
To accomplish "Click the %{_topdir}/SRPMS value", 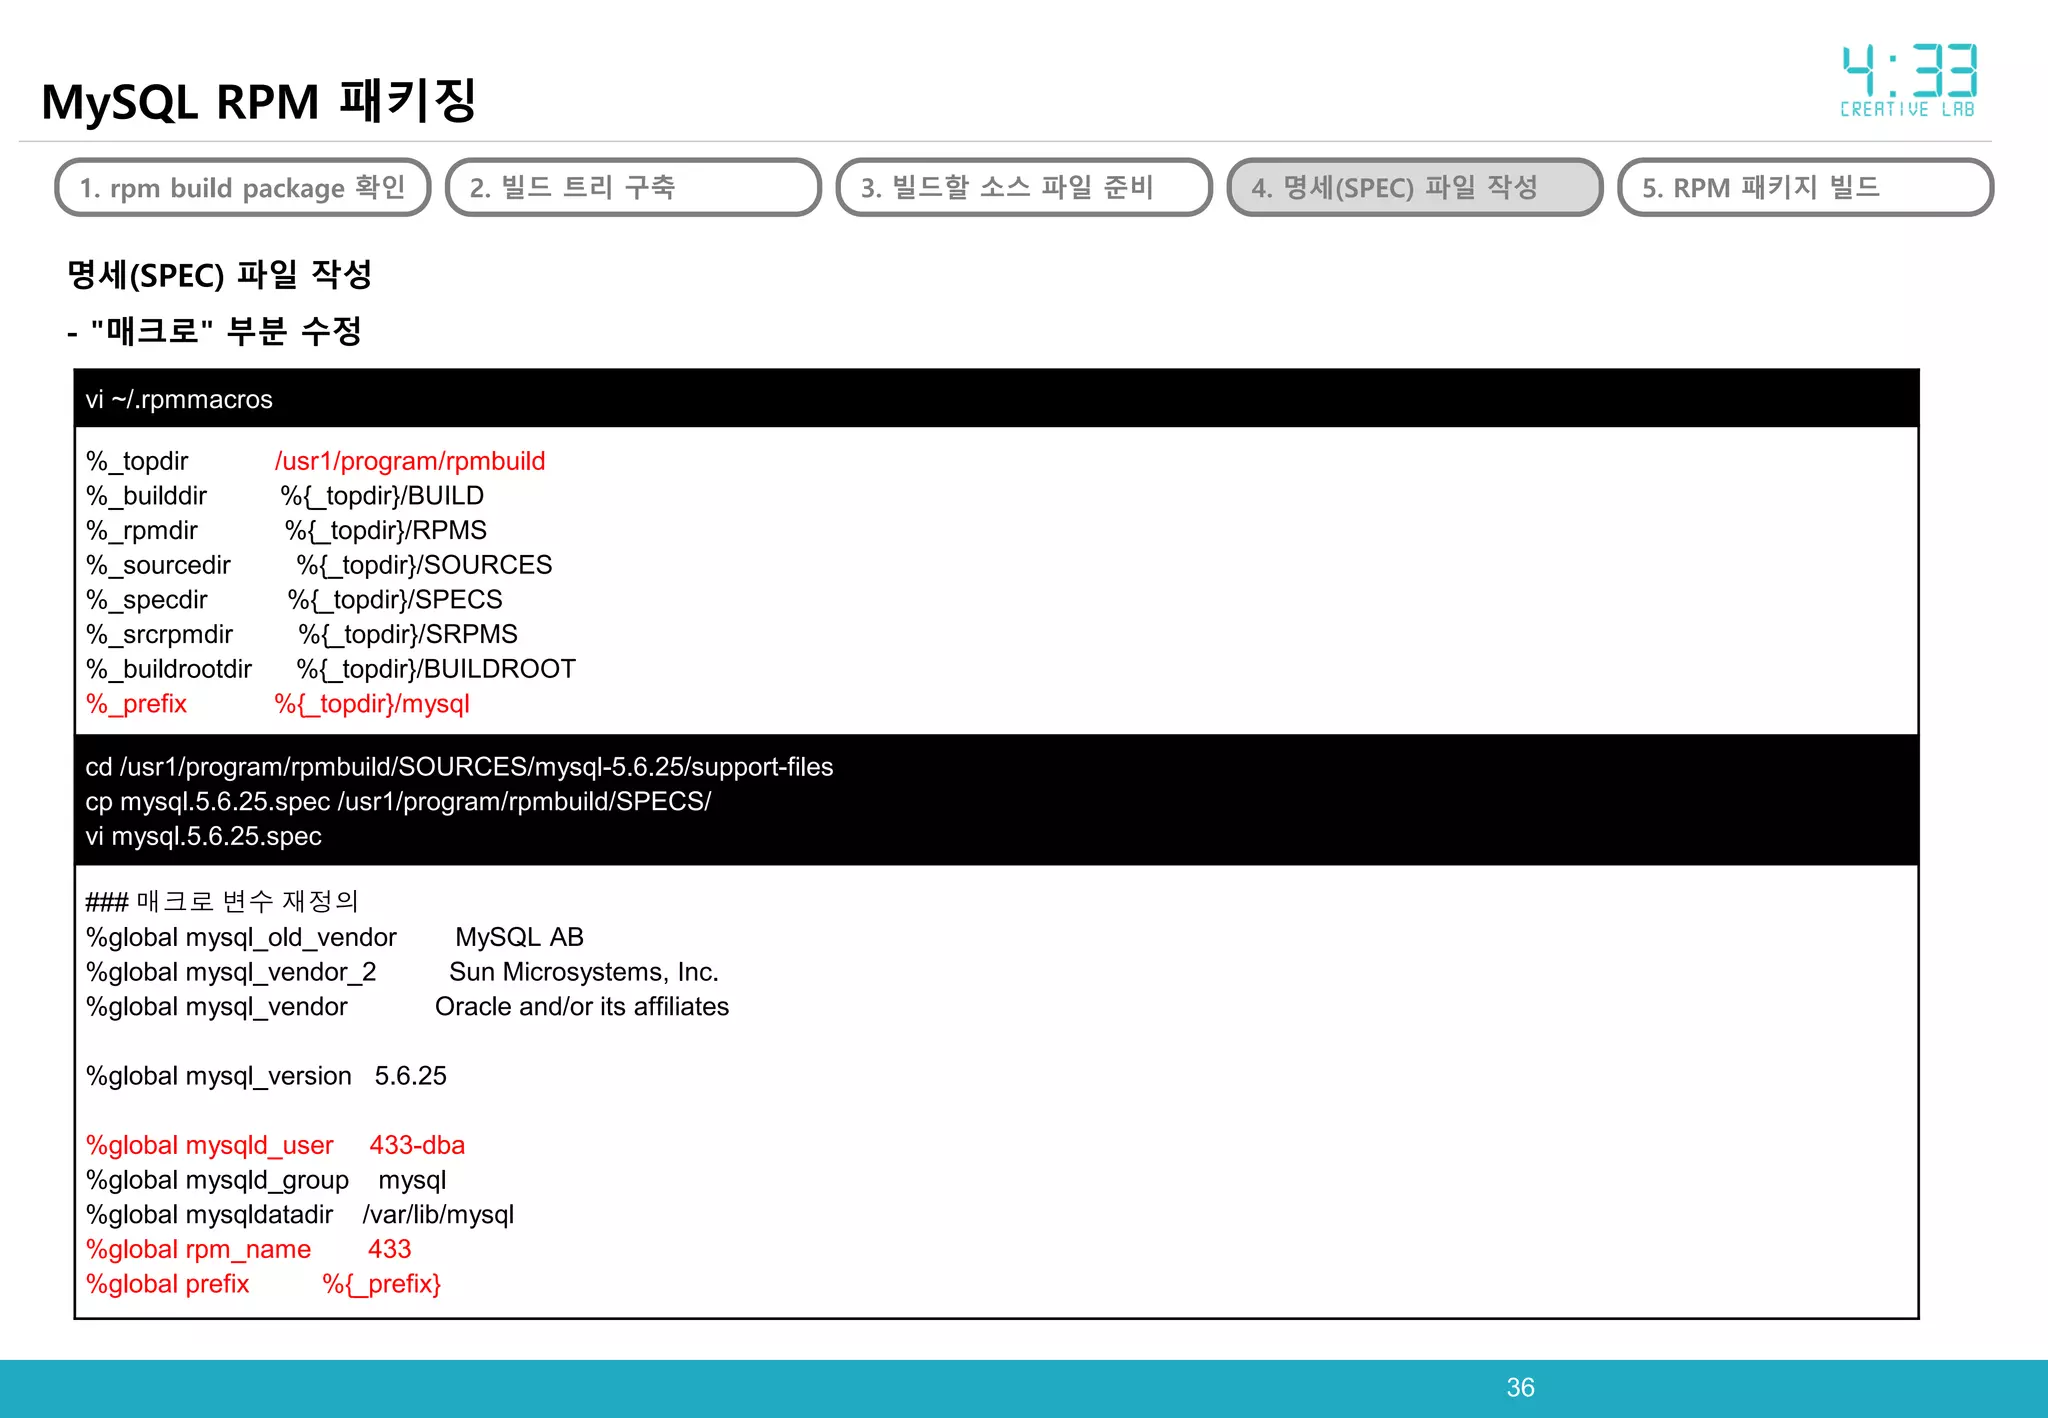I will click(408, 634).
